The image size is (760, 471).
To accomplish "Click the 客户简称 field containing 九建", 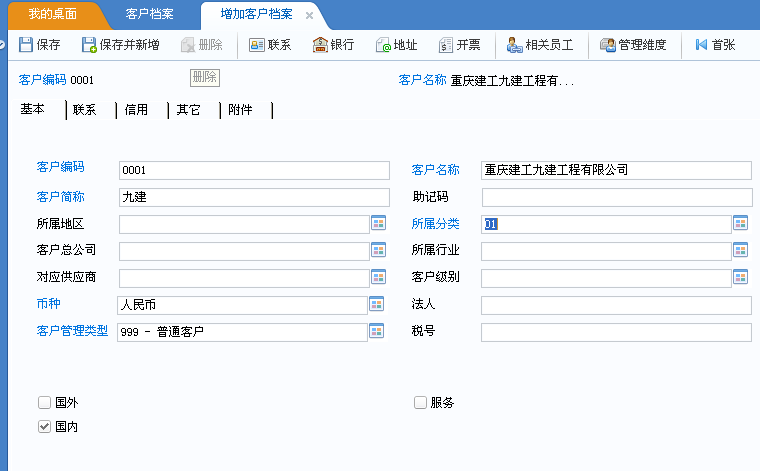I will pos(254,197).
